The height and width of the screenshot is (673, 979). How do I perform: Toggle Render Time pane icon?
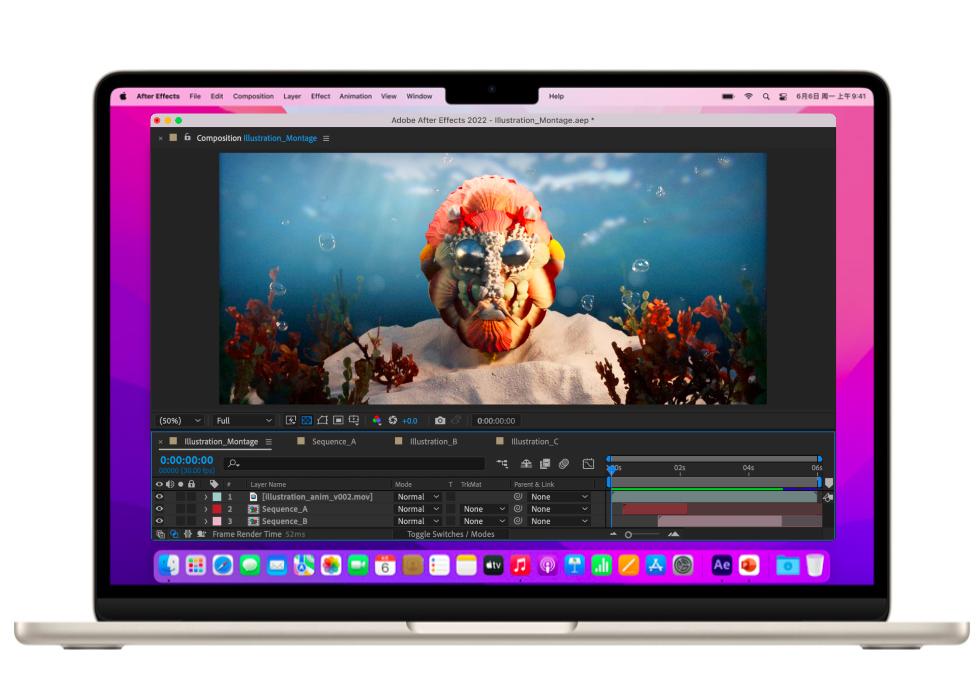[x=201, y=534]
